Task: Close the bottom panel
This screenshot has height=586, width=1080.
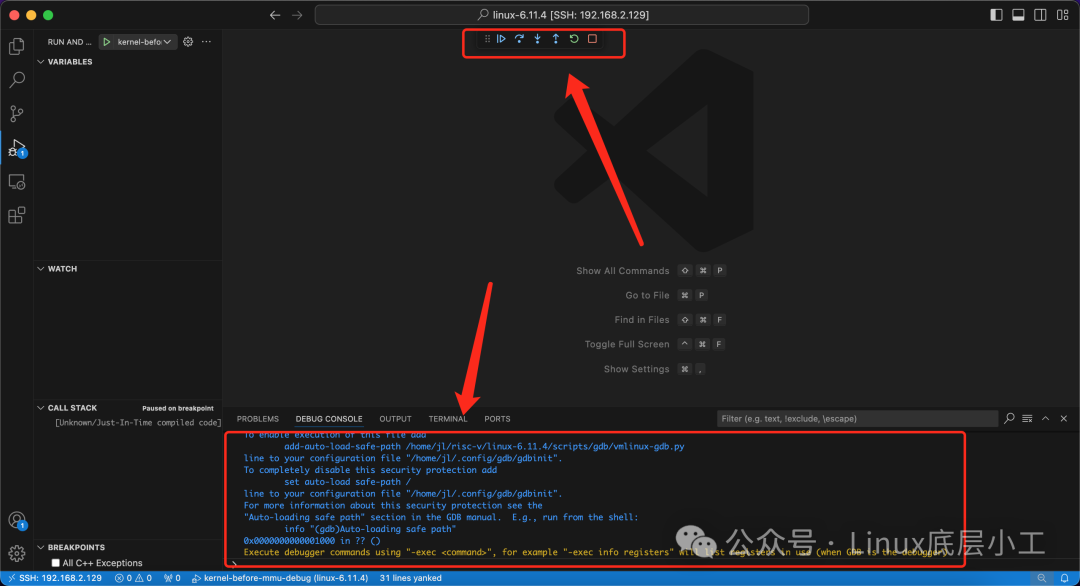Action: click(x=1063, y=419)
